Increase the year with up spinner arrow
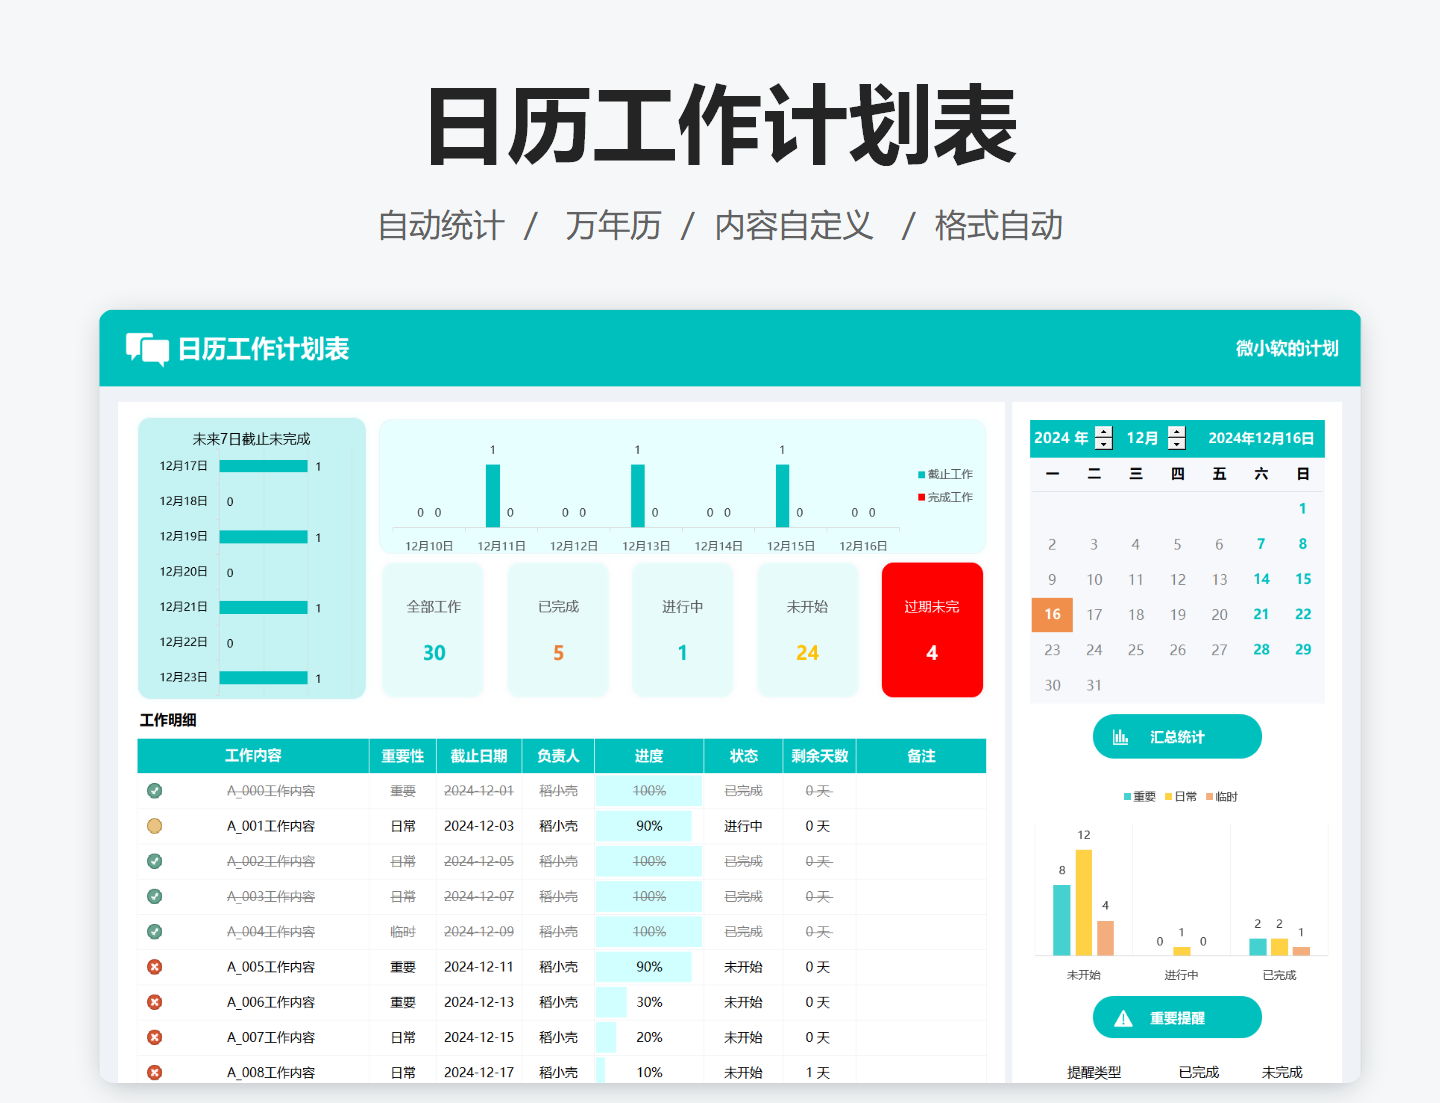 [1104, 432]
